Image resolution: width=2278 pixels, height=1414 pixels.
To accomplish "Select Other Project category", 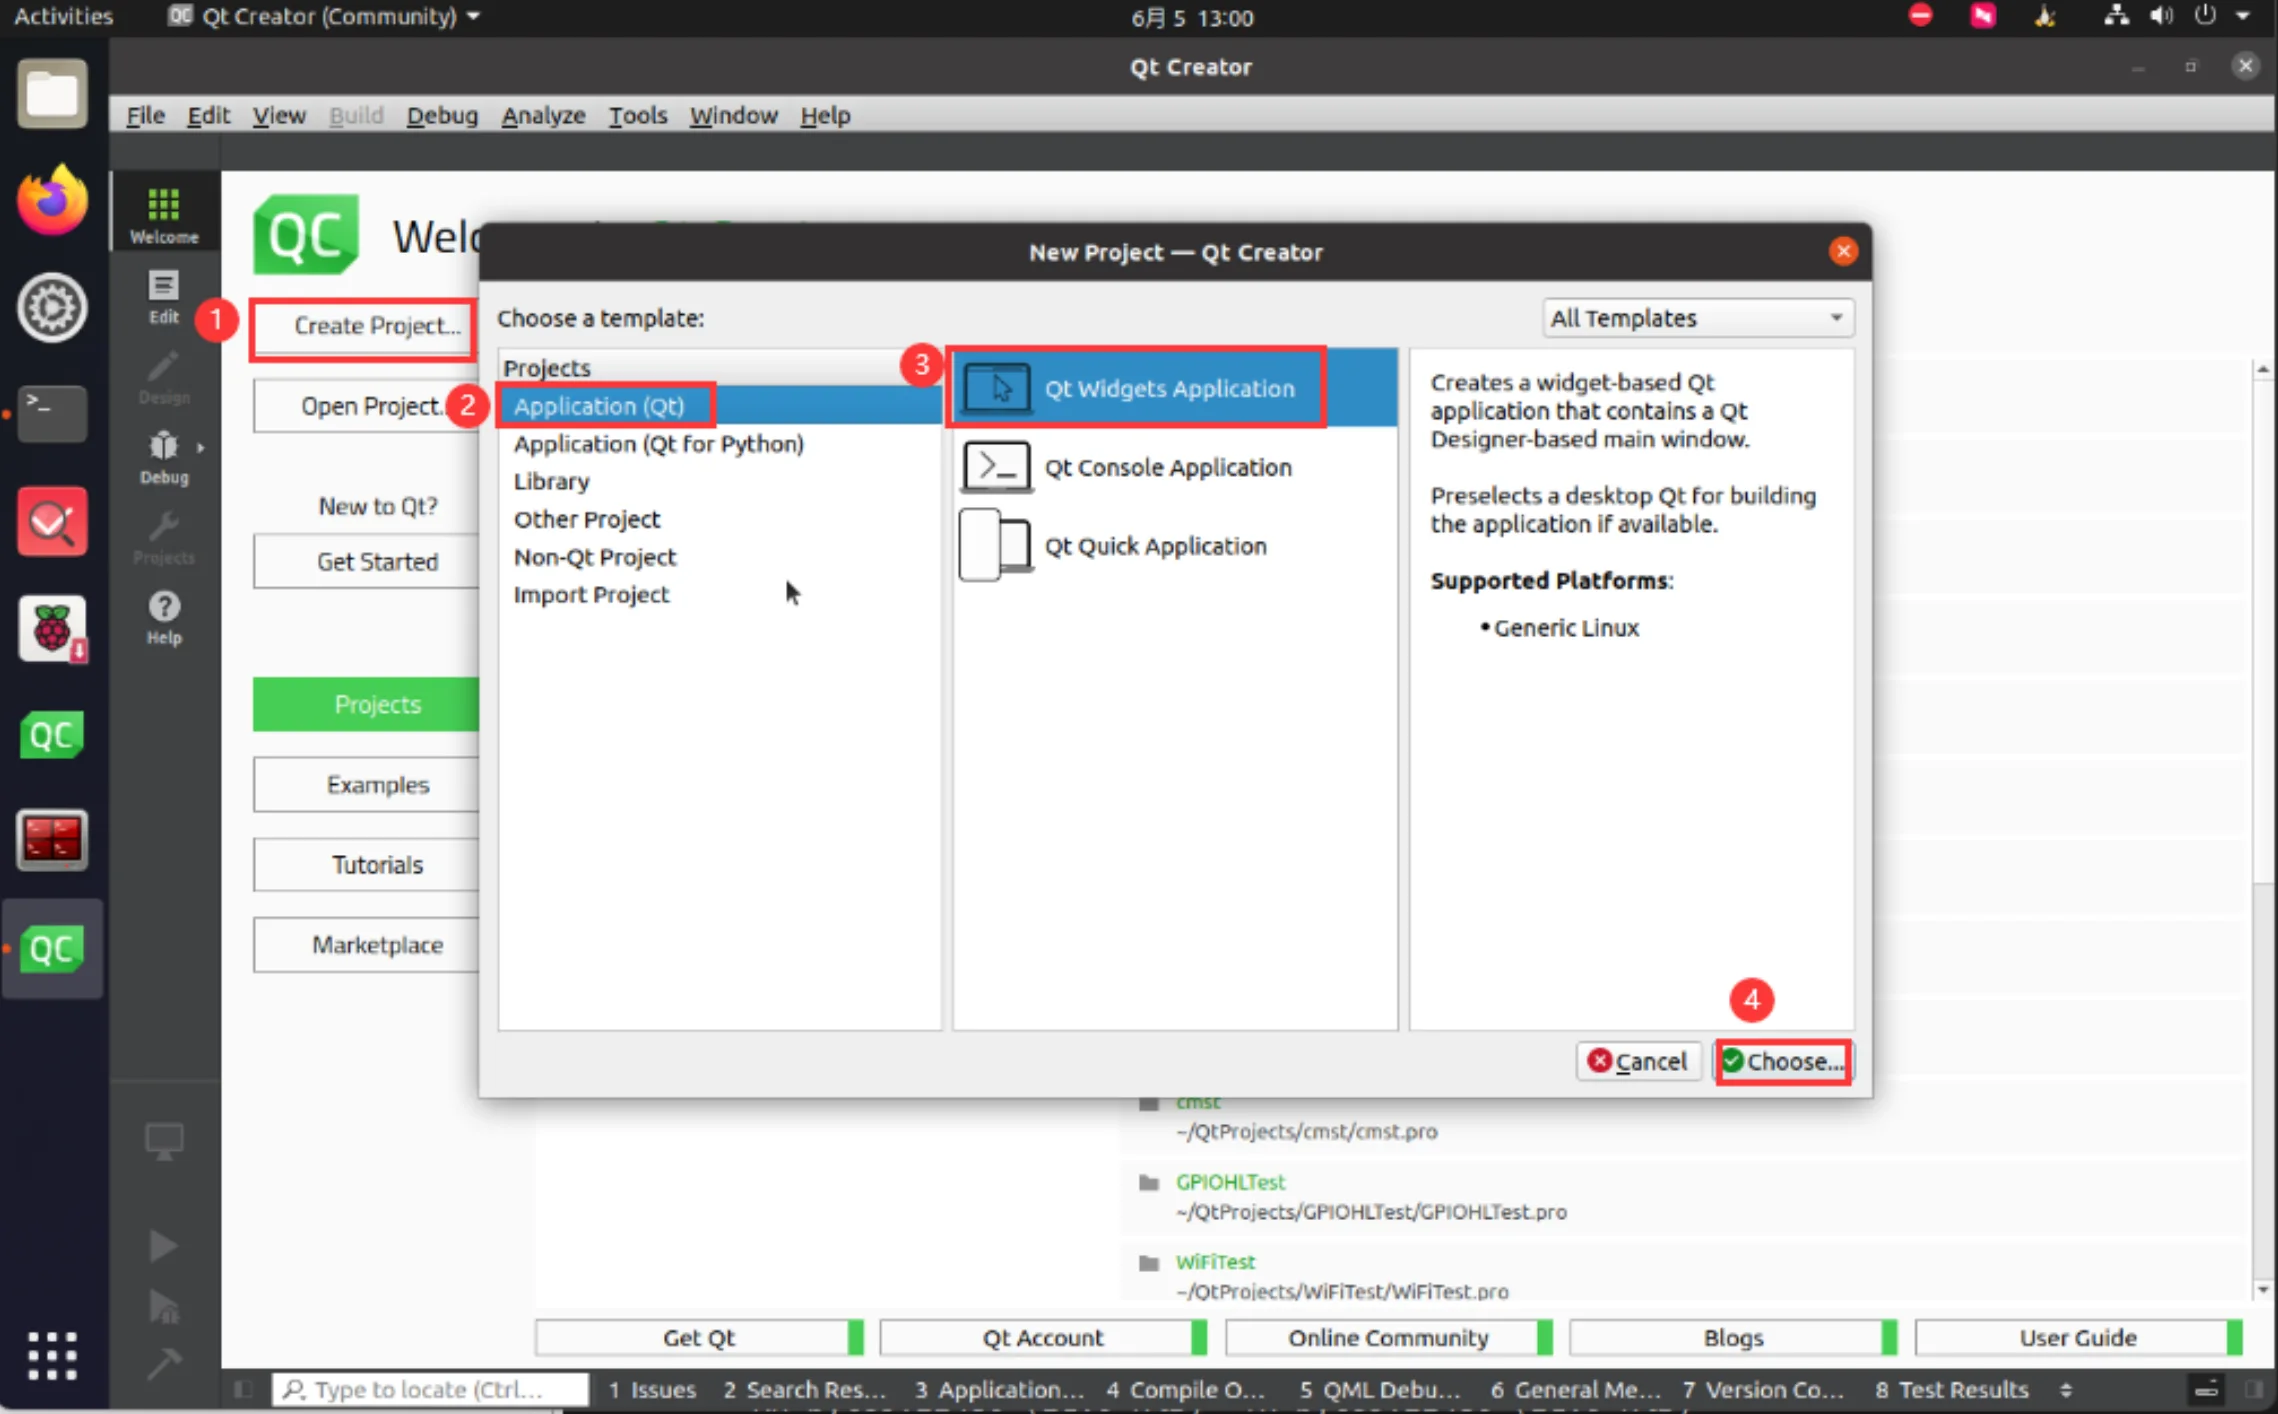I will pos(720,520).
